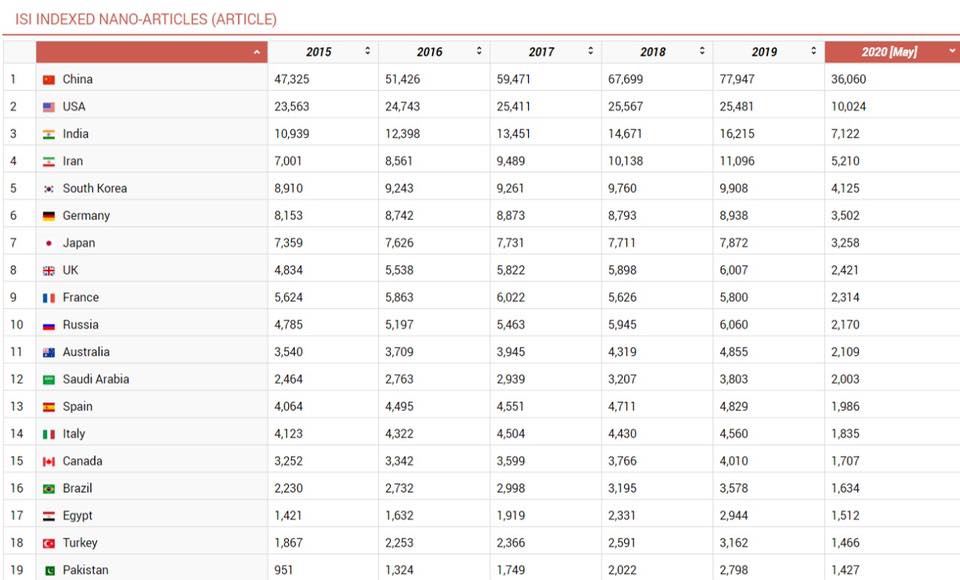Screen dimensions: 960x580
Task: Click the China flag icon
Action: [x=48, y=79]
